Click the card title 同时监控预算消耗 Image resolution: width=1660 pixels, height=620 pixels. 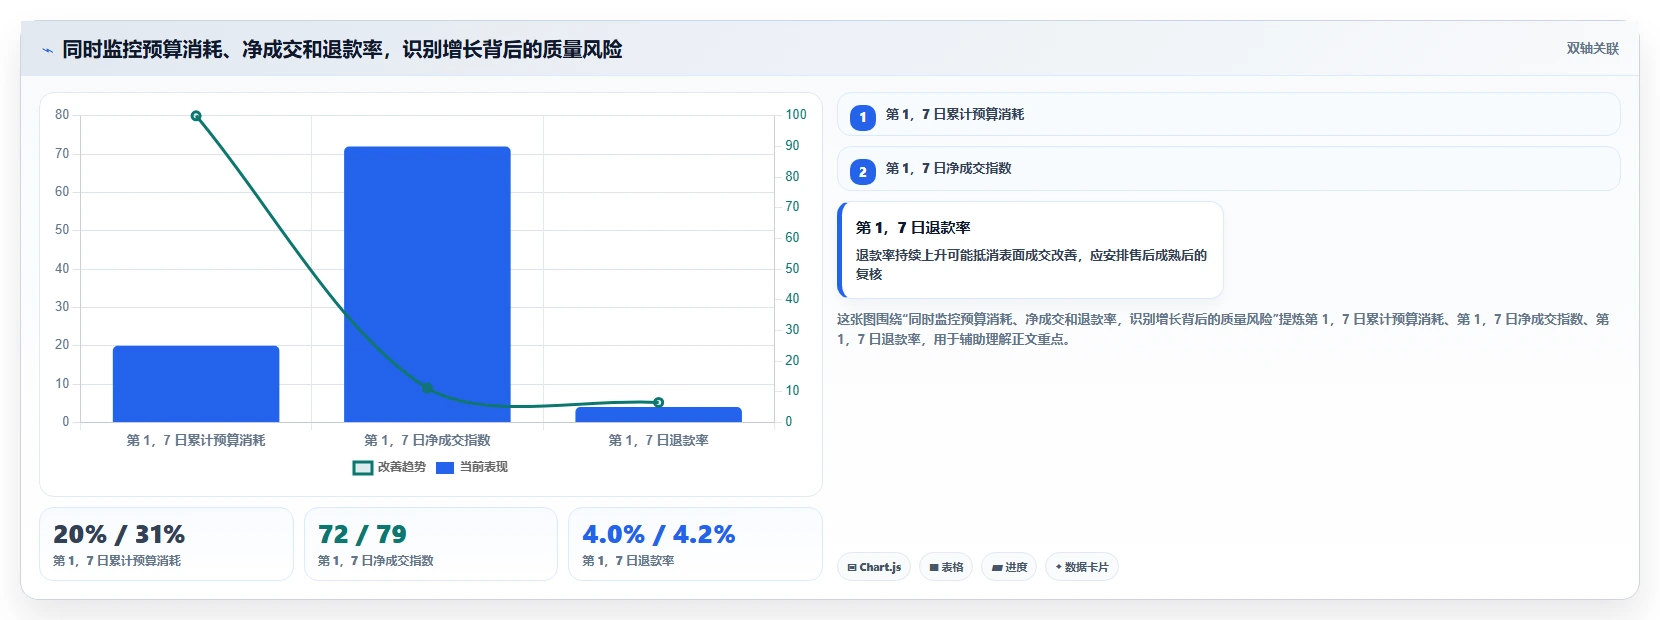click(342, 49)
